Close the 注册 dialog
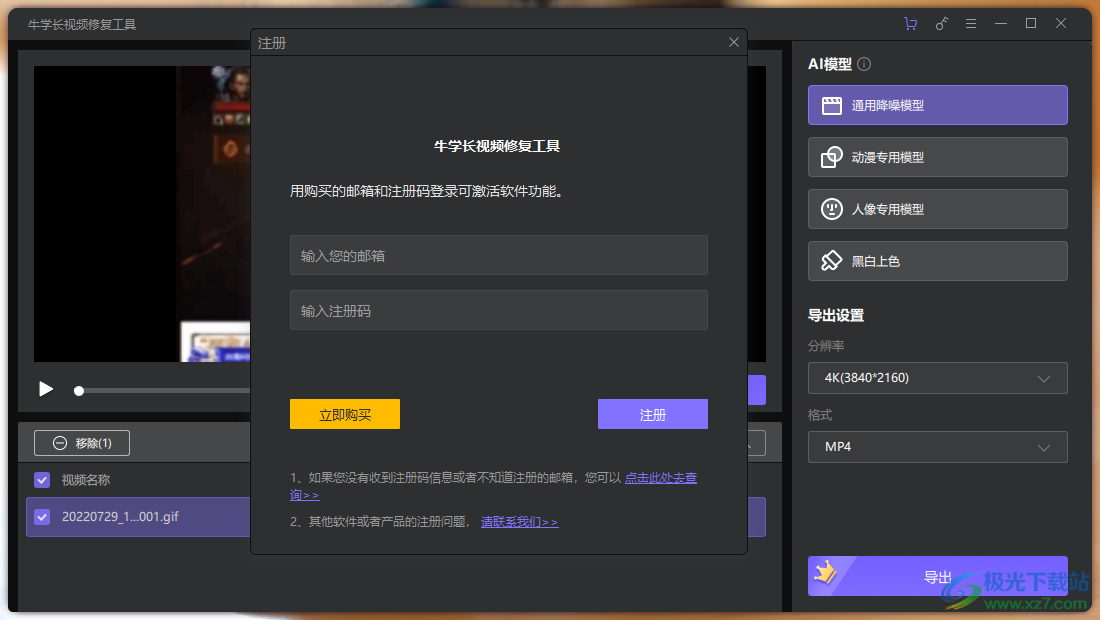This screenshot has height=620, width=1100. tap(734, 42)
